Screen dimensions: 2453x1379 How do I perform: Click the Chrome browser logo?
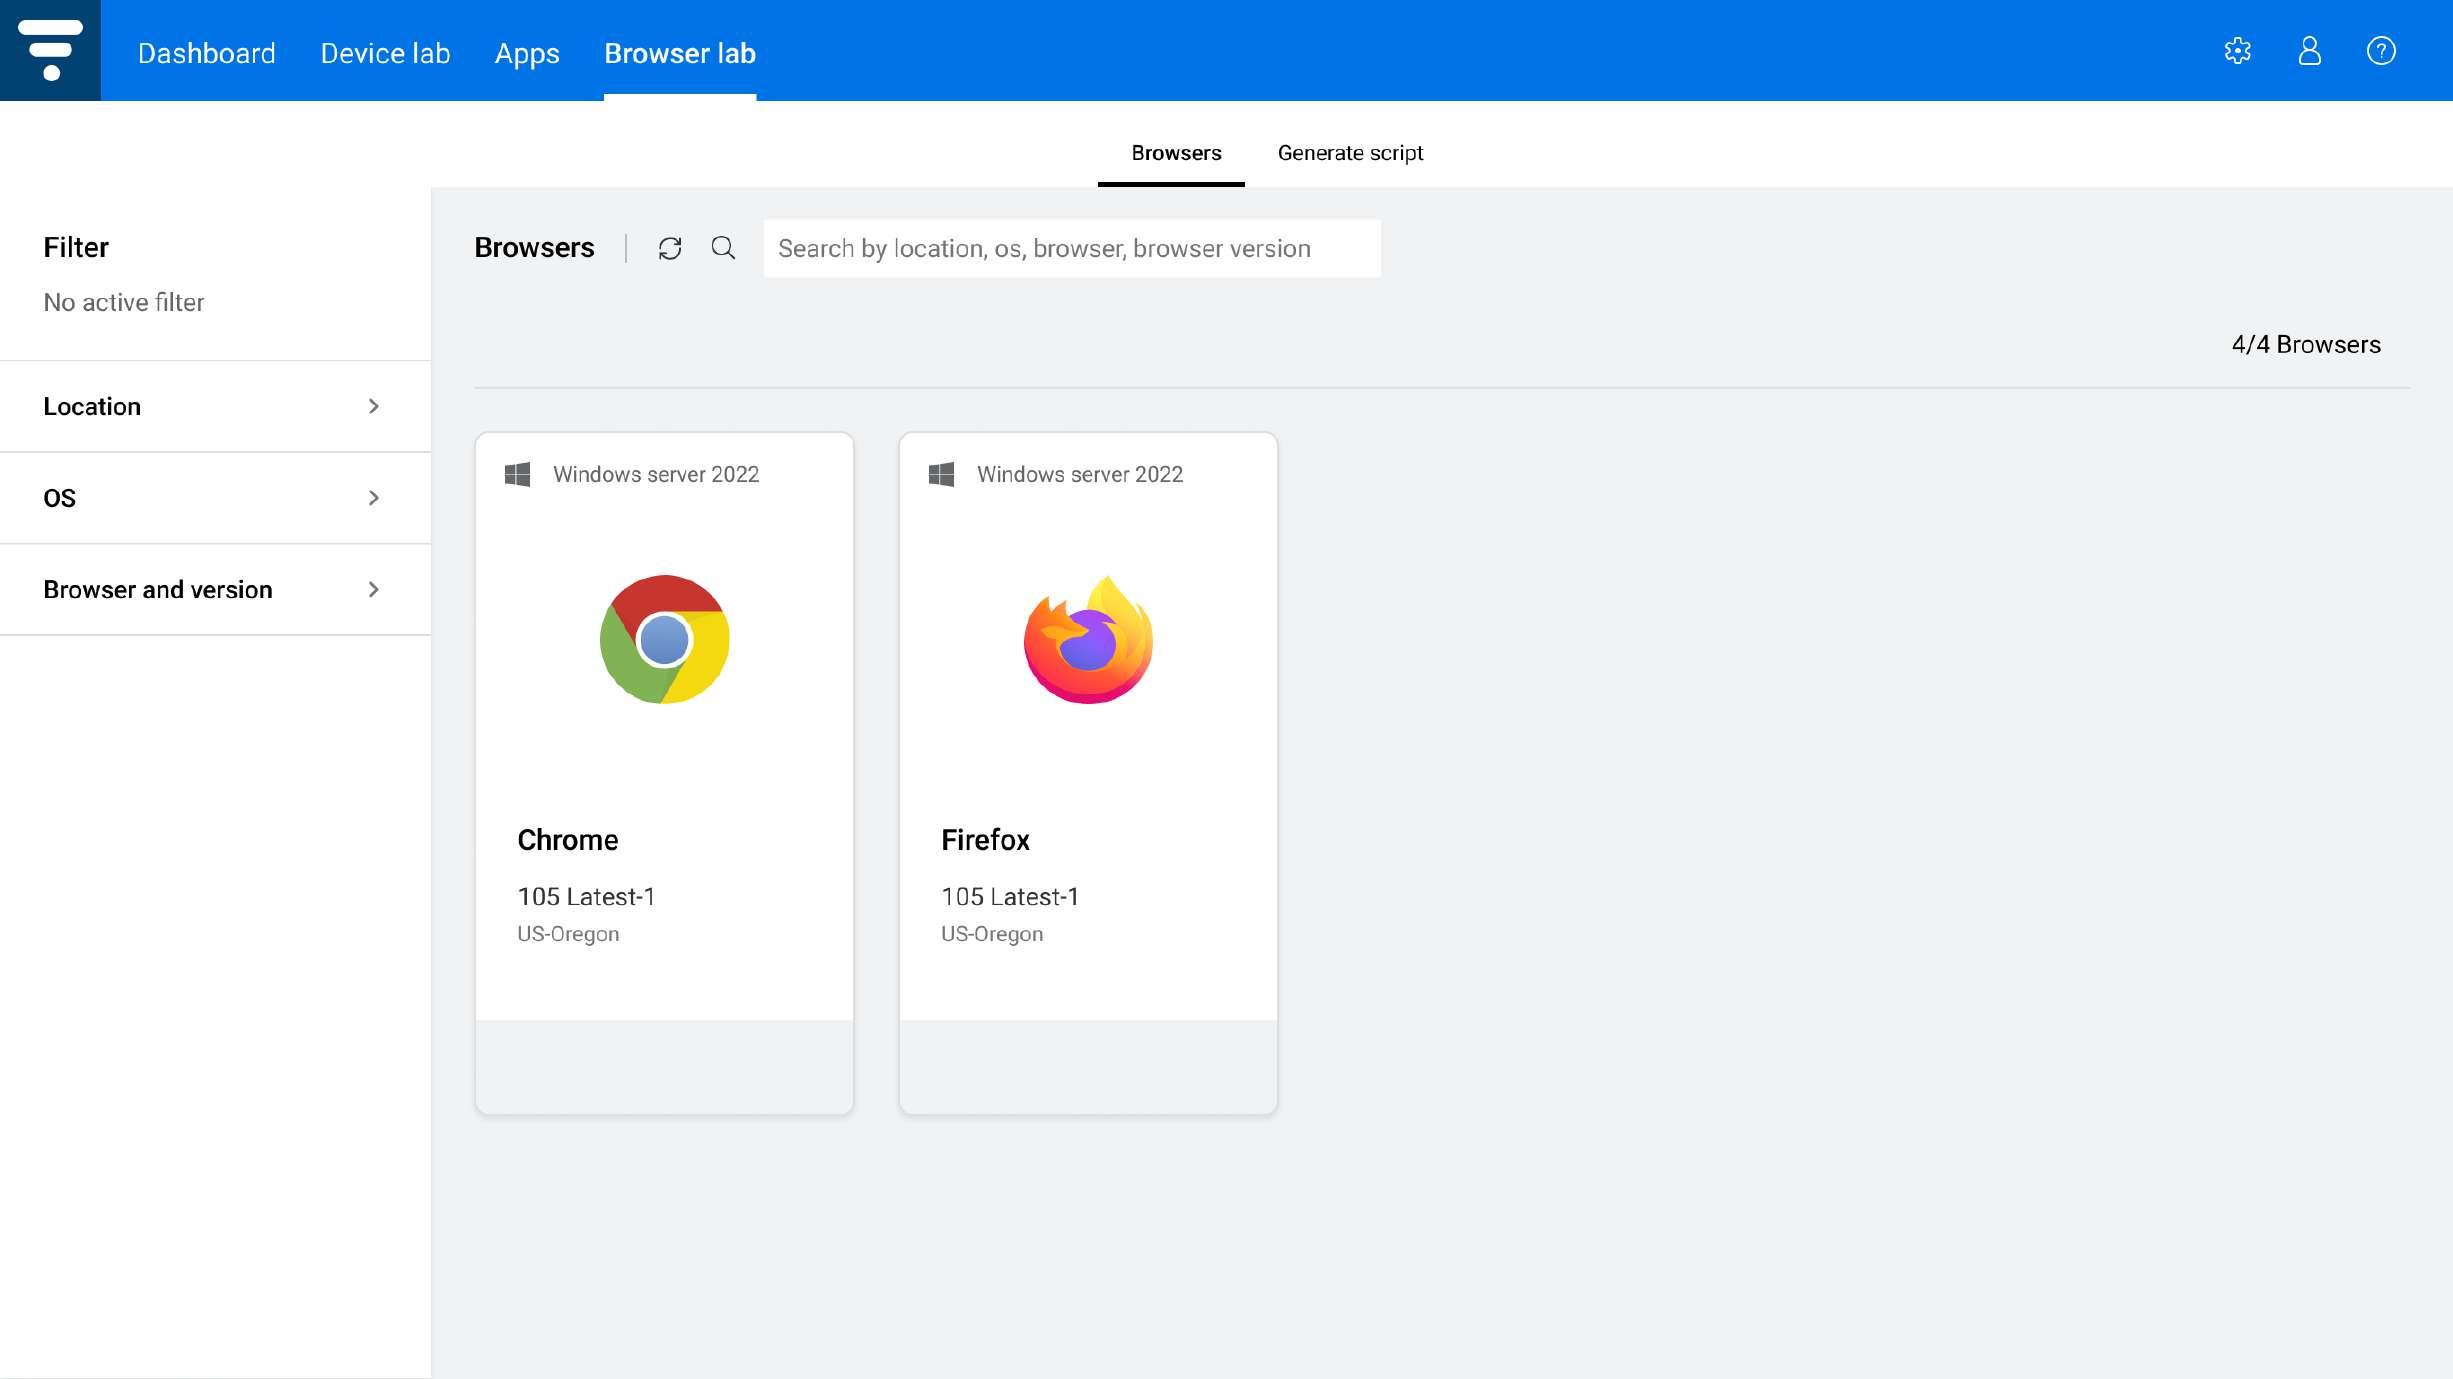coord(664,639)
